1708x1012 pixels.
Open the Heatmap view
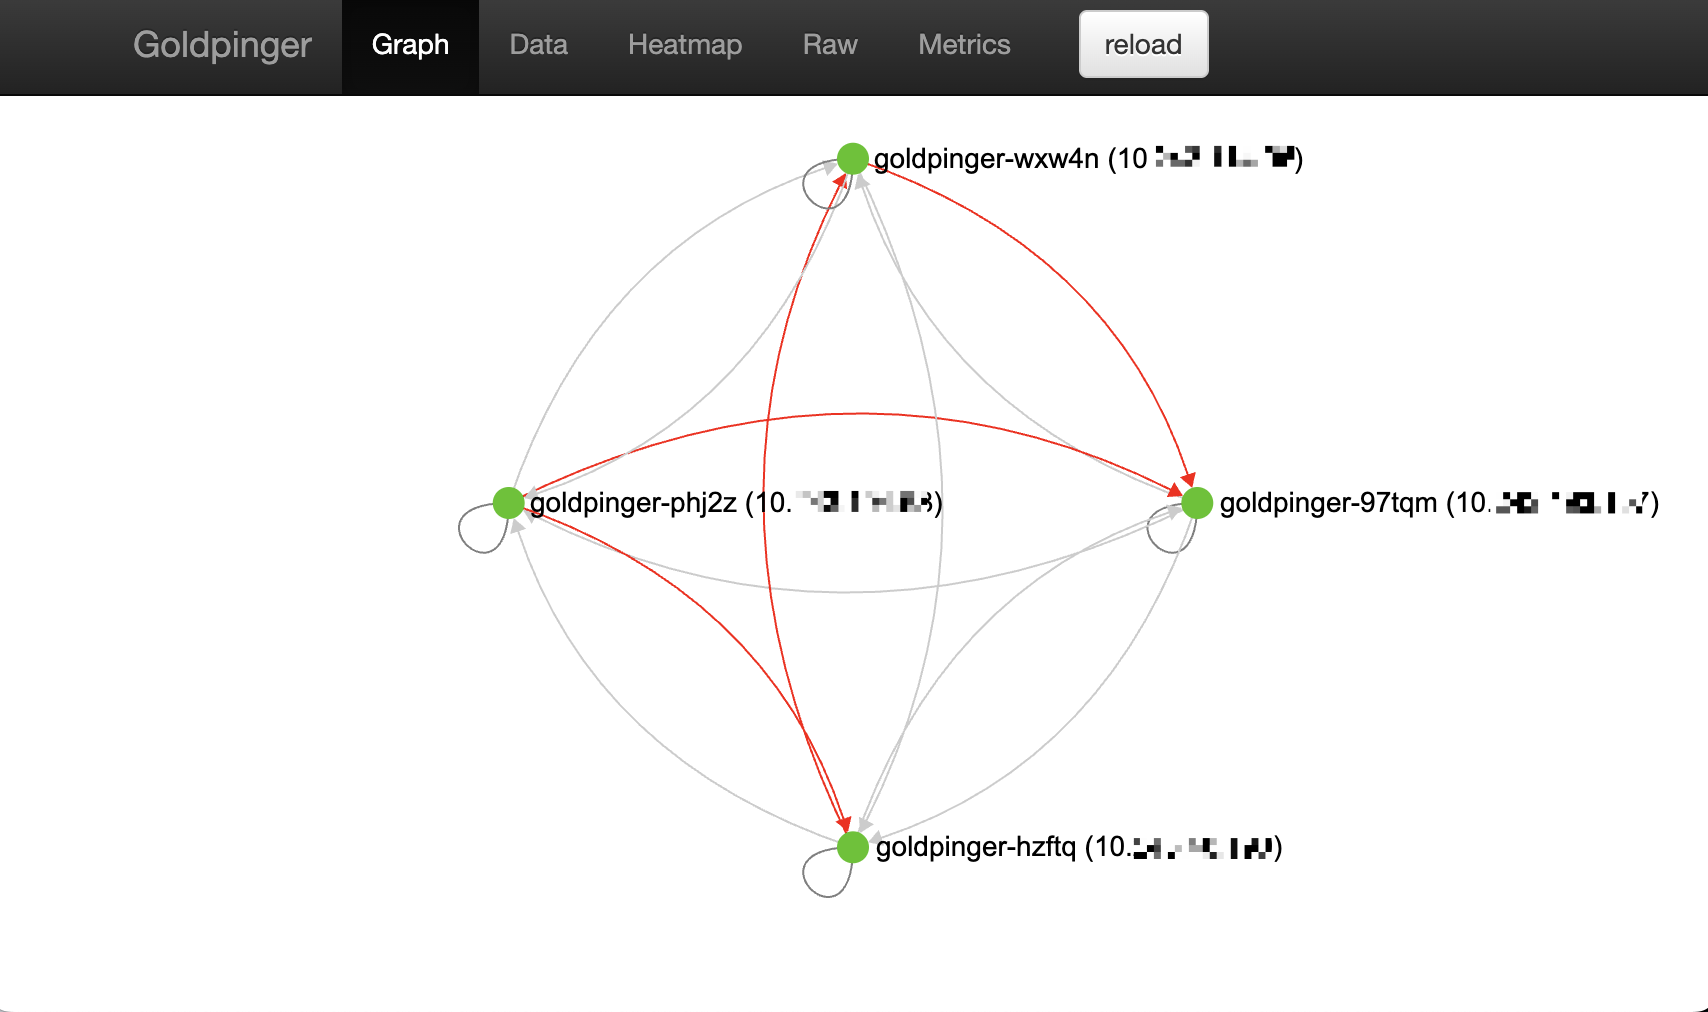684,44
